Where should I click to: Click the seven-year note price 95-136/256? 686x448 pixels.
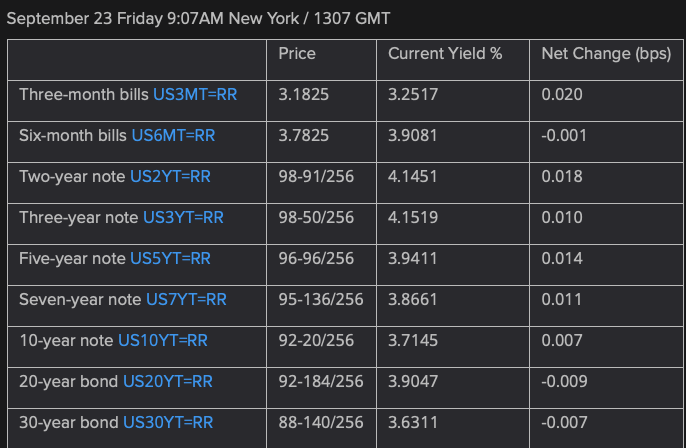click(321, 299)
